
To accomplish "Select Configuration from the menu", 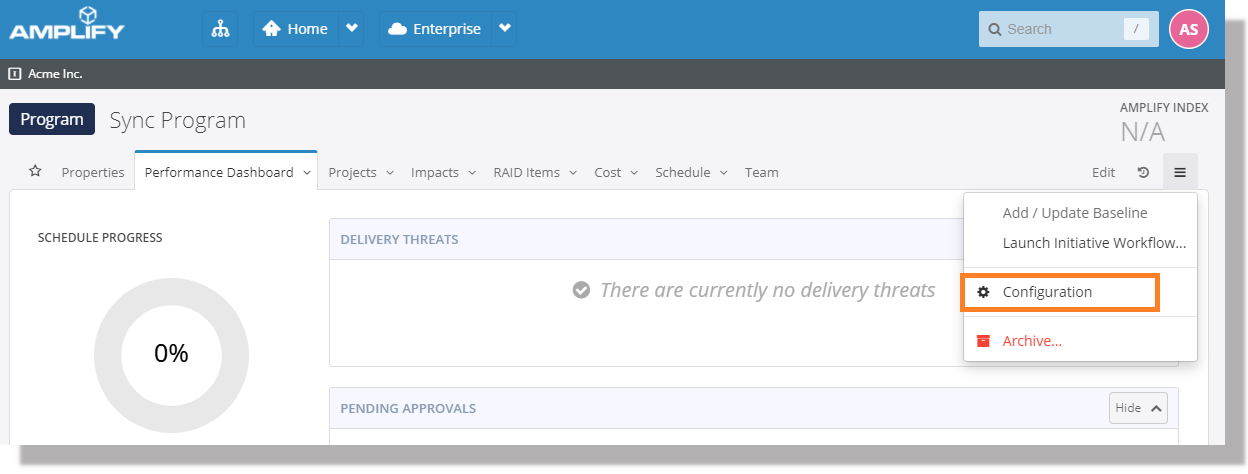I will (x=1047, y=292).
